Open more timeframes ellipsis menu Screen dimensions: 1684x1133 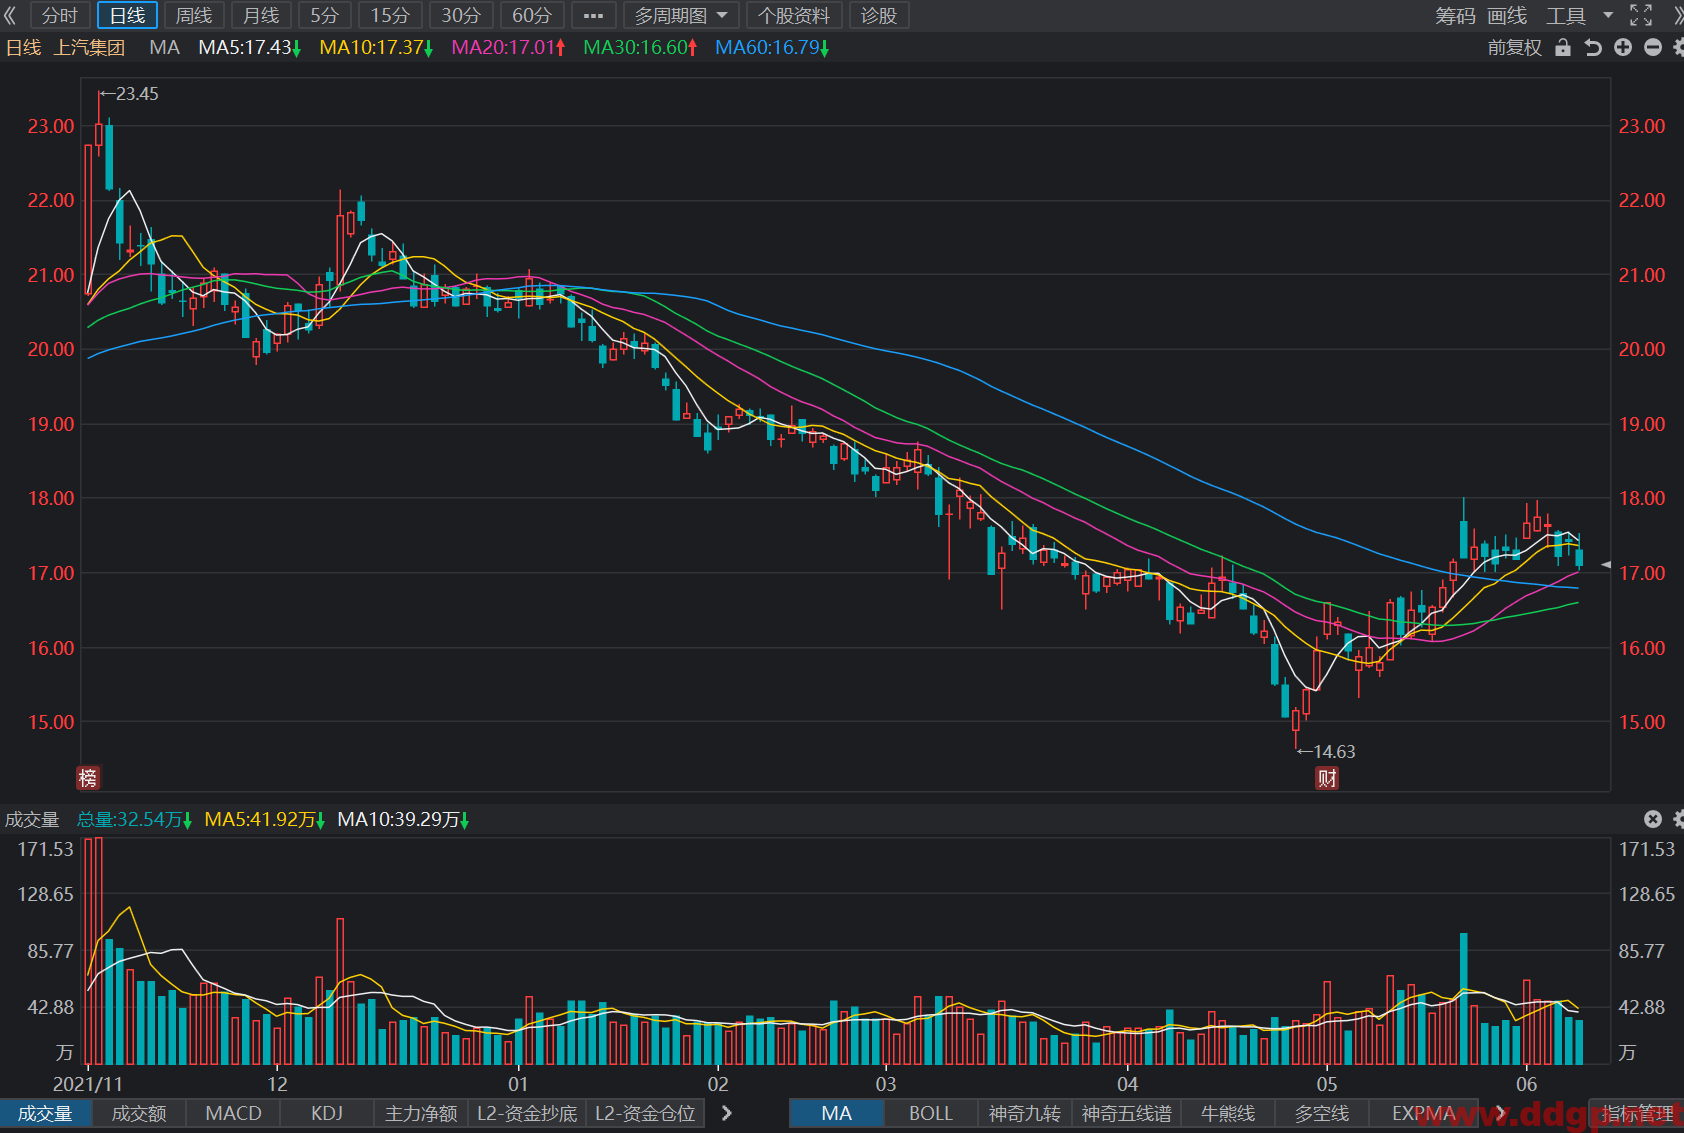593,15
